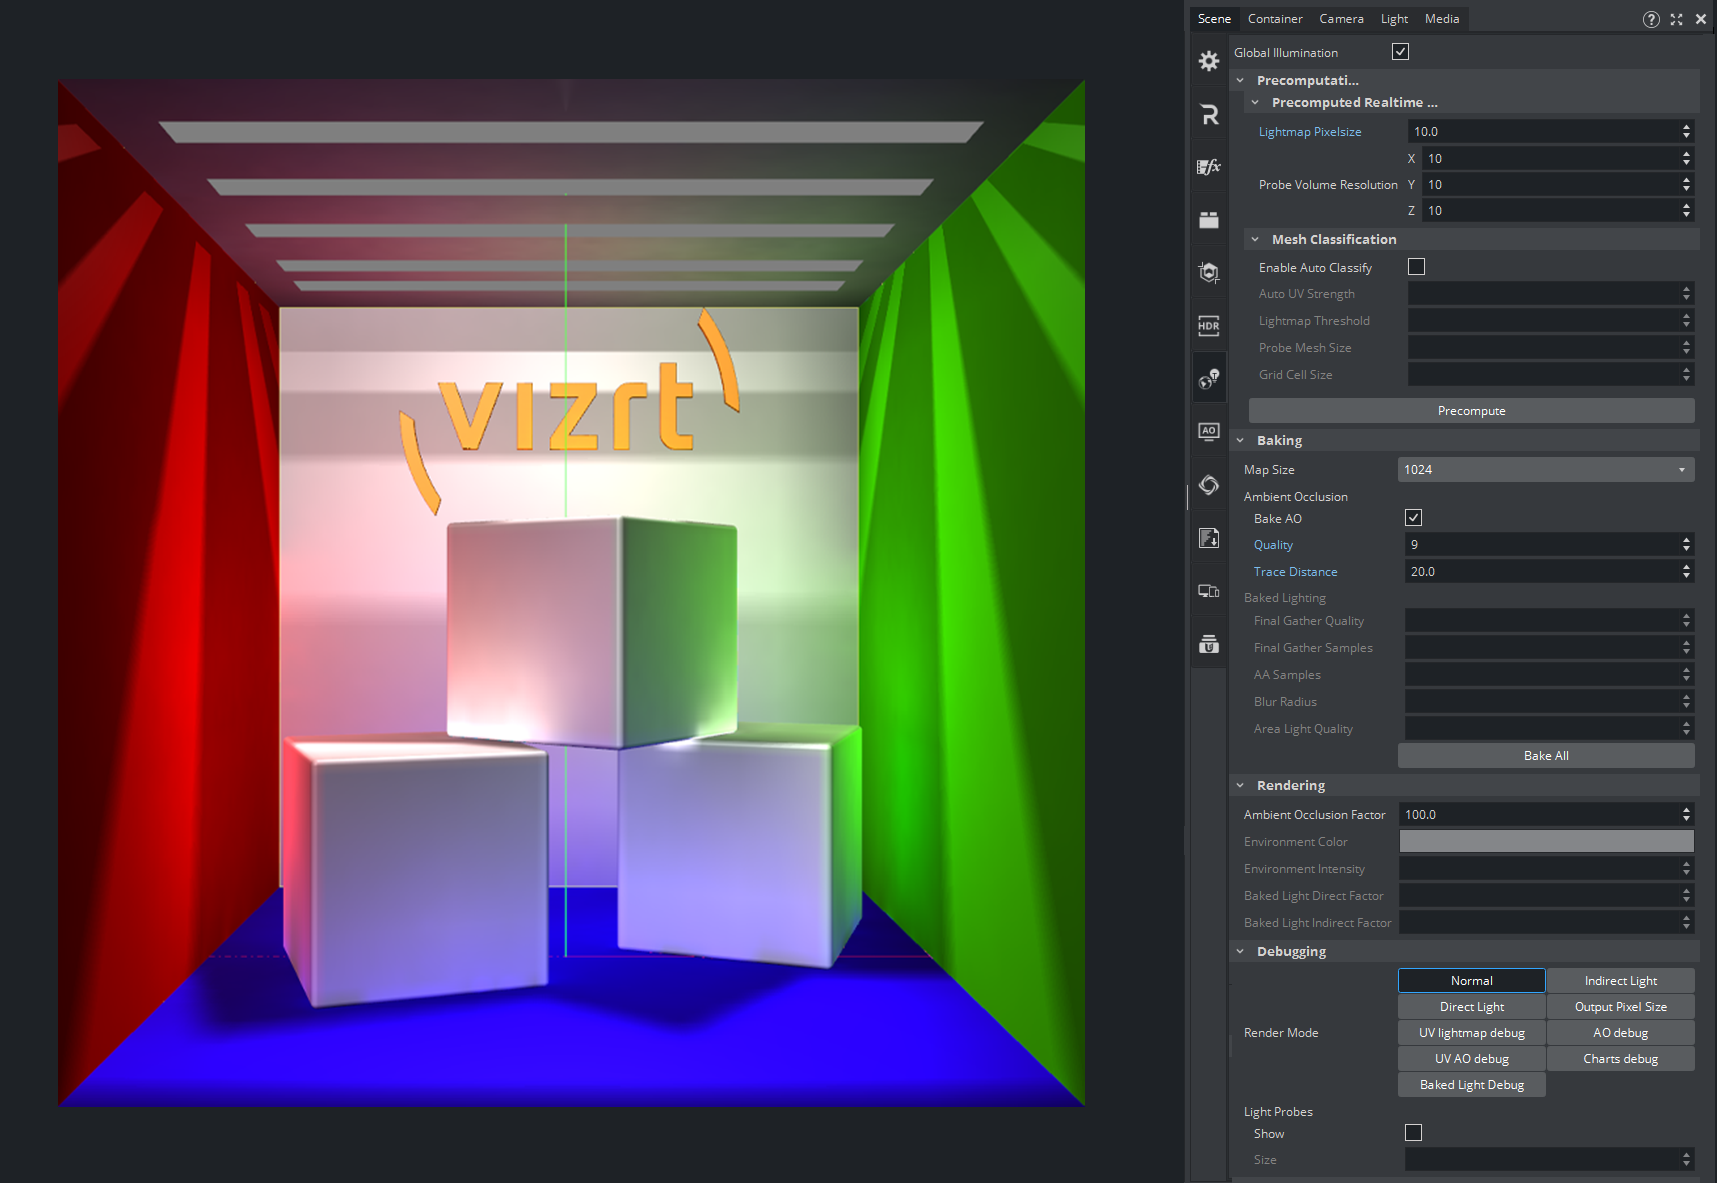Open the gear settings icon in sidebar
Image resolution: width=1717 pixels, height=1183 pixels.
coord(1209,61)
